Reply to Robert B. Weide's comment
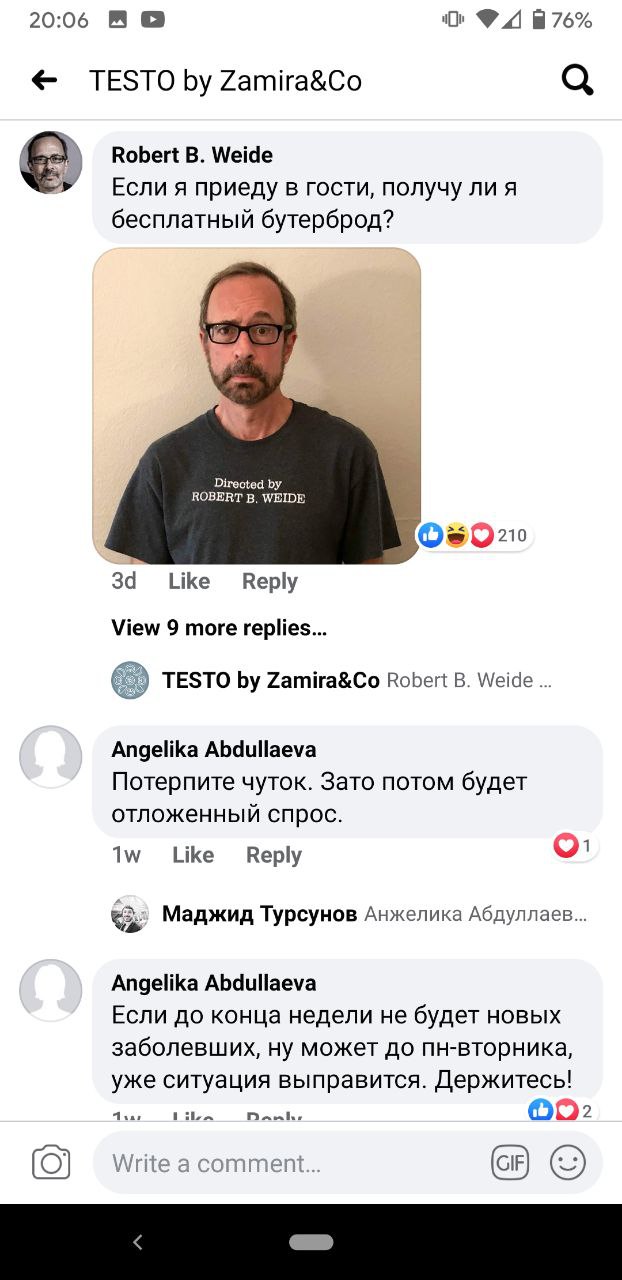The height and width of the screenshot is (1280, 622). pyautogui.click(x=270, y=581)
